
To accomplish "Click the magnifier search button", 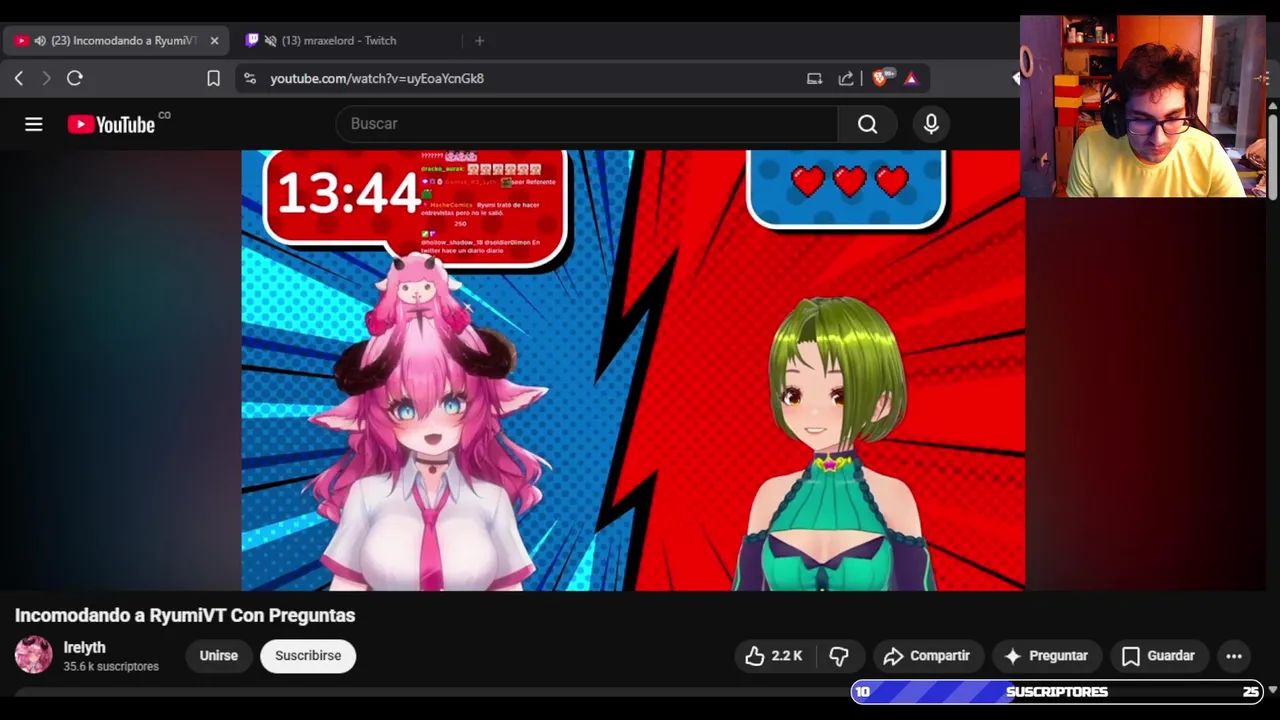I will pos(867,124).
